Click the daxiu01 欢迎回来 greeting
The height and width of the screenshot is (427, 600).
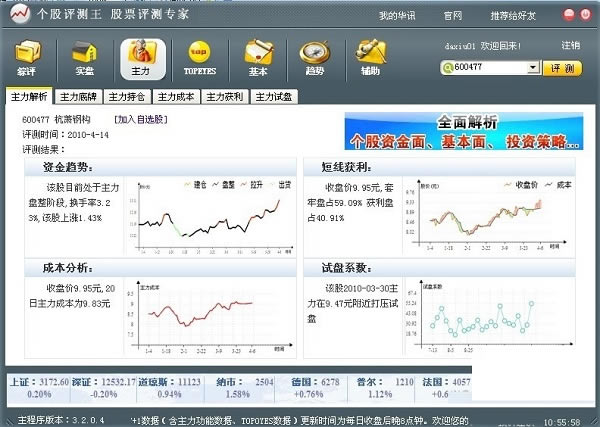(x=483, y=46)
